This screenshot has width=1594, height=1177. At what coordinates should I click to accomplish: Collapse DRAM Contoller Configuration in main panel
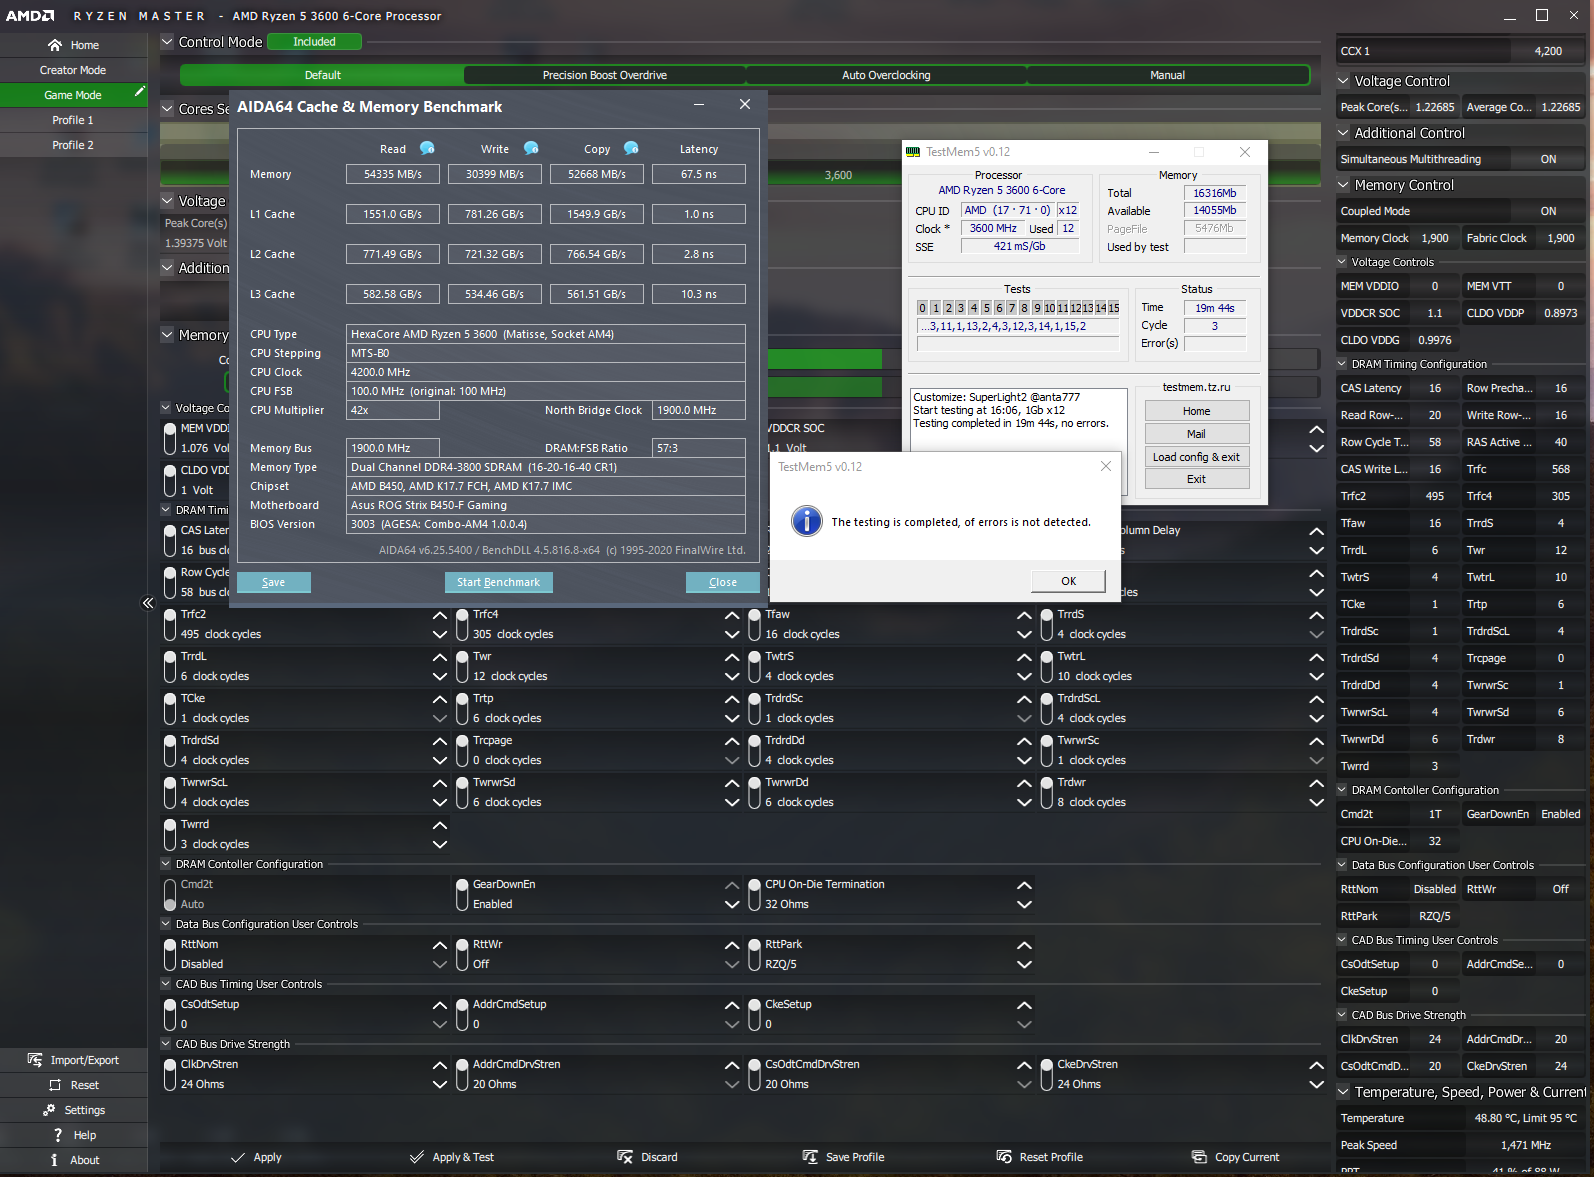point(166,864)
